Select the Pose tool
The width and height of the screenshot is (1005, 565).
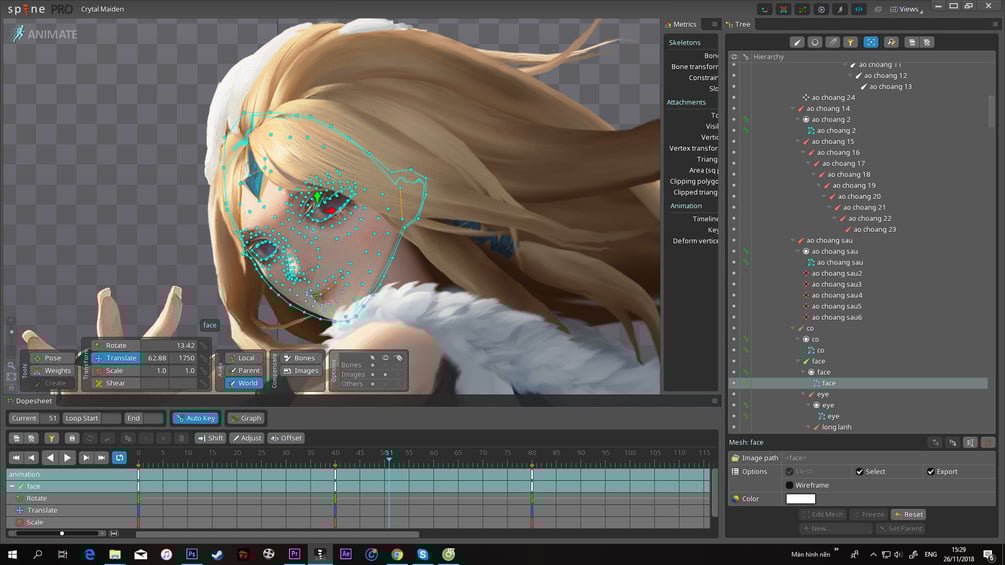(x=53, y=358)
